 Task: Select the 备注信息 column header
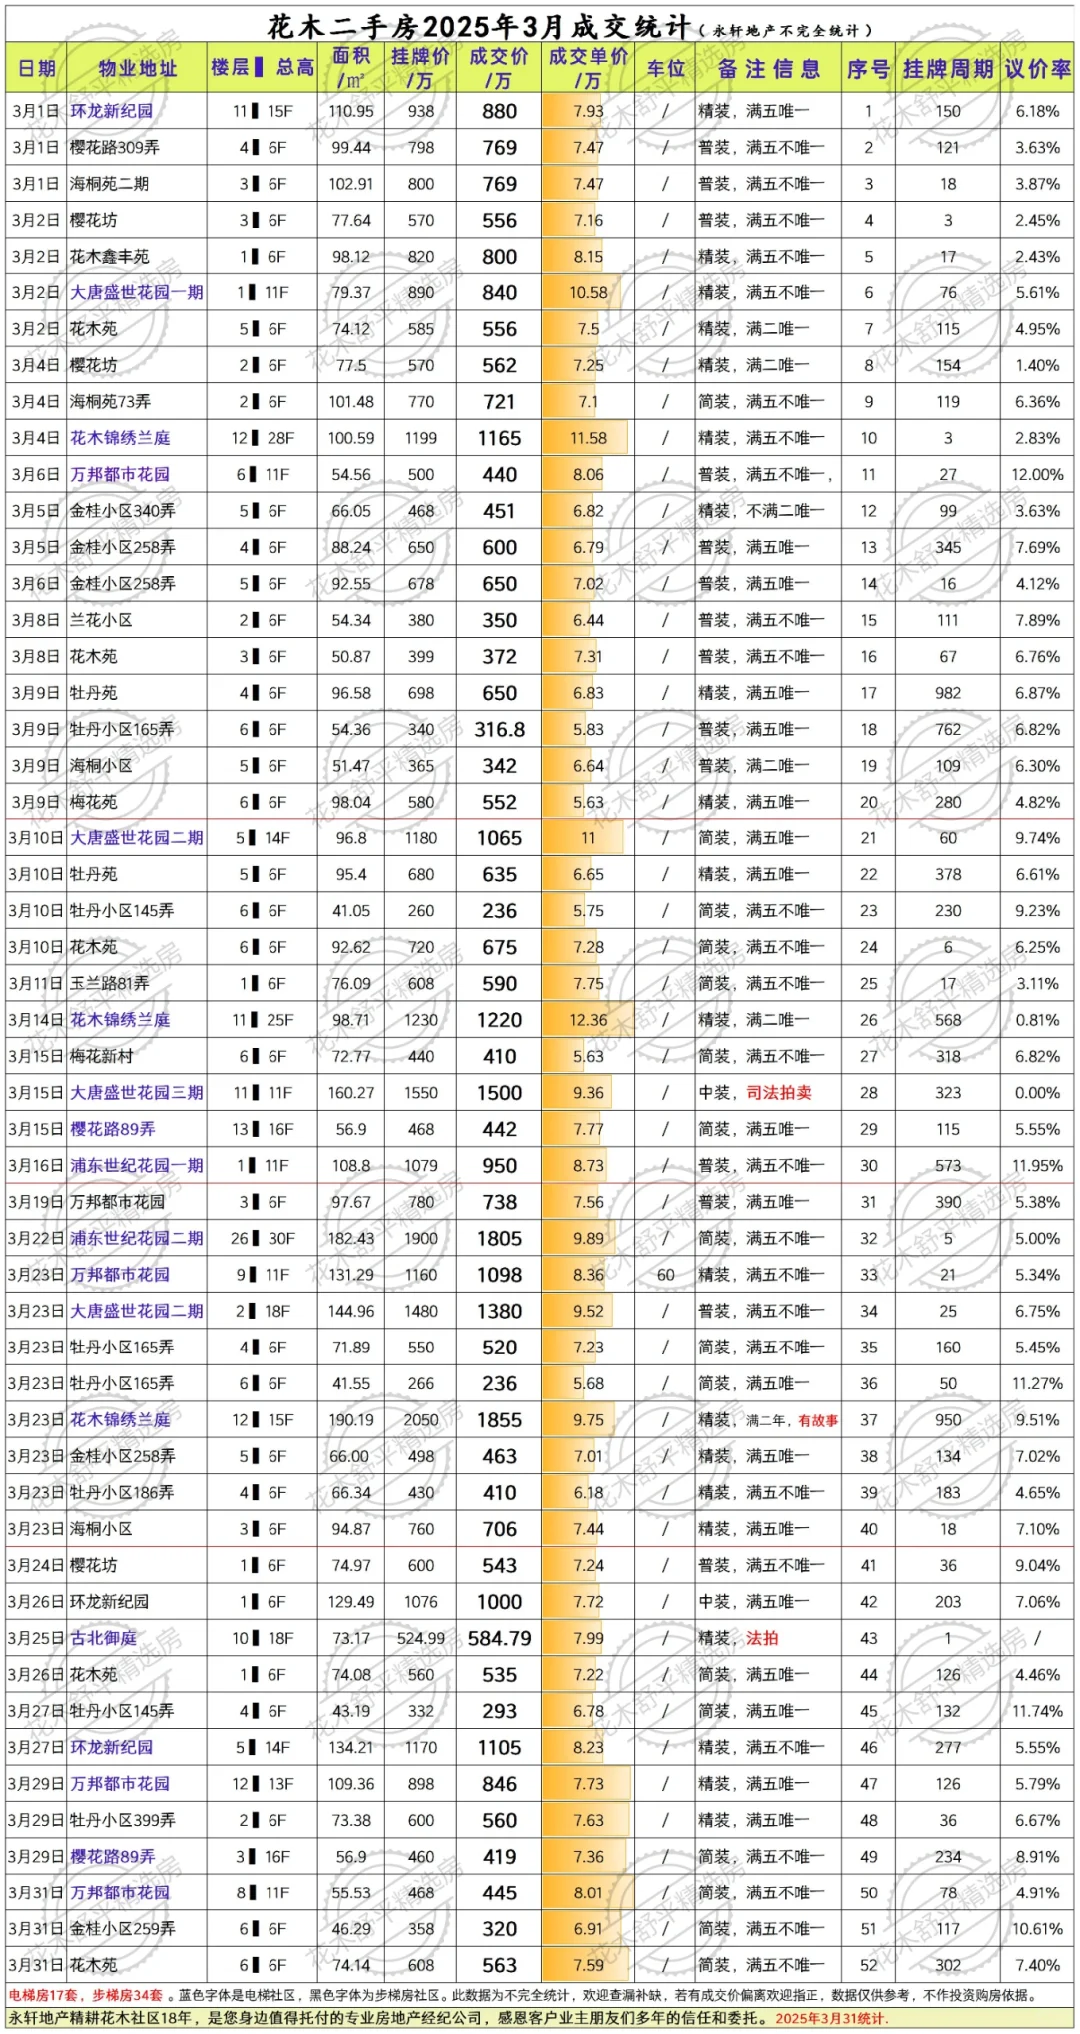769,68
